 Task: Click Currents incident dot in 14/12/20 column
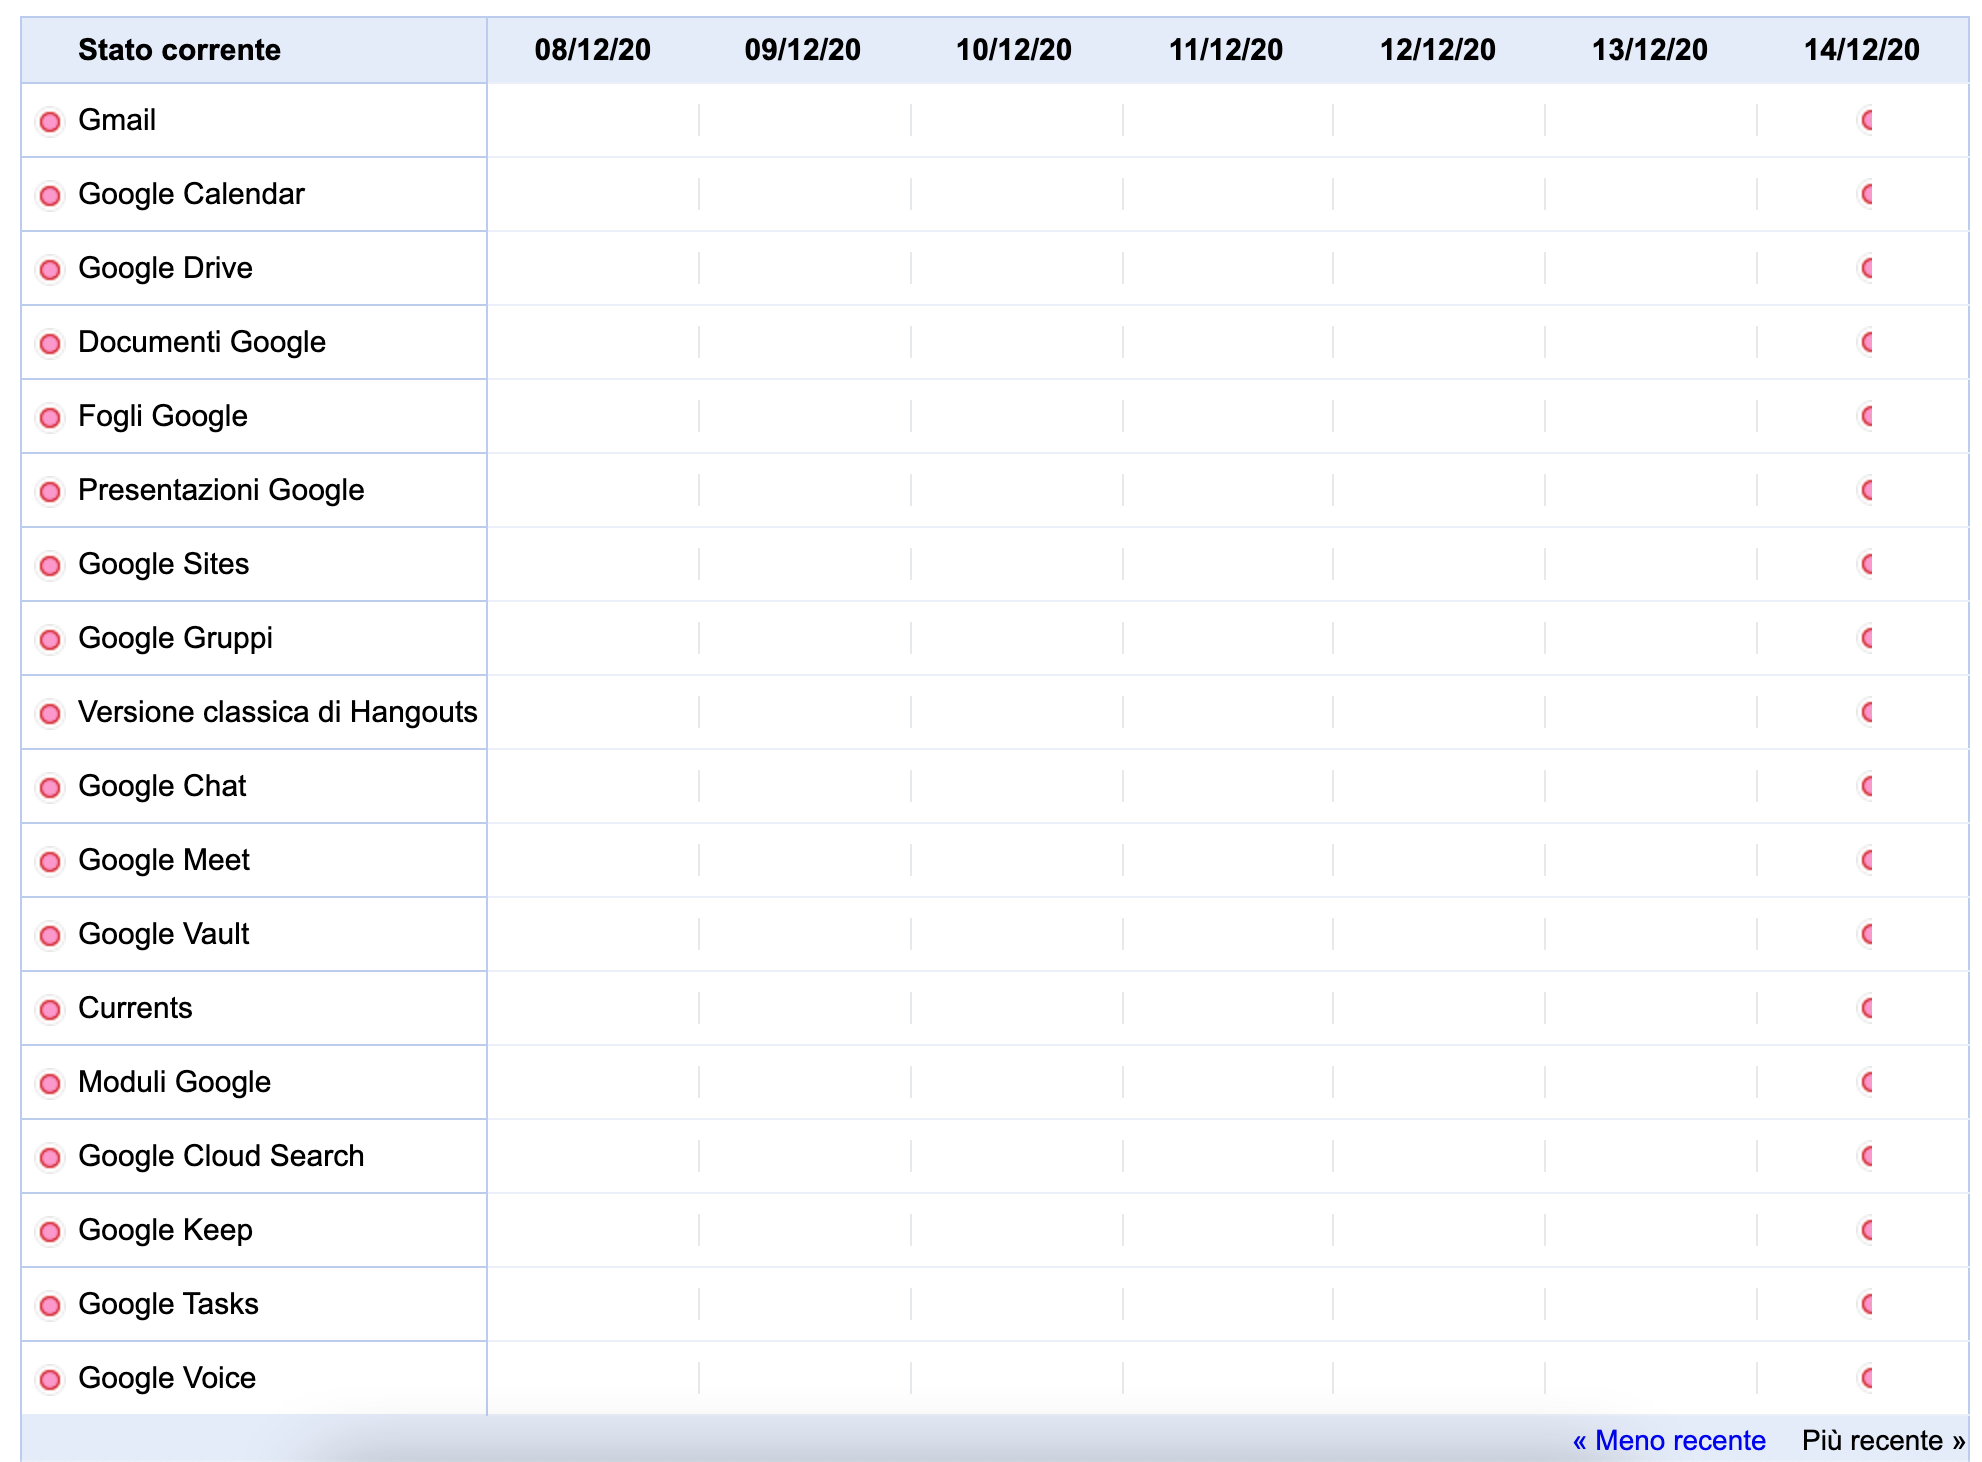(x=1866, y=1008)
